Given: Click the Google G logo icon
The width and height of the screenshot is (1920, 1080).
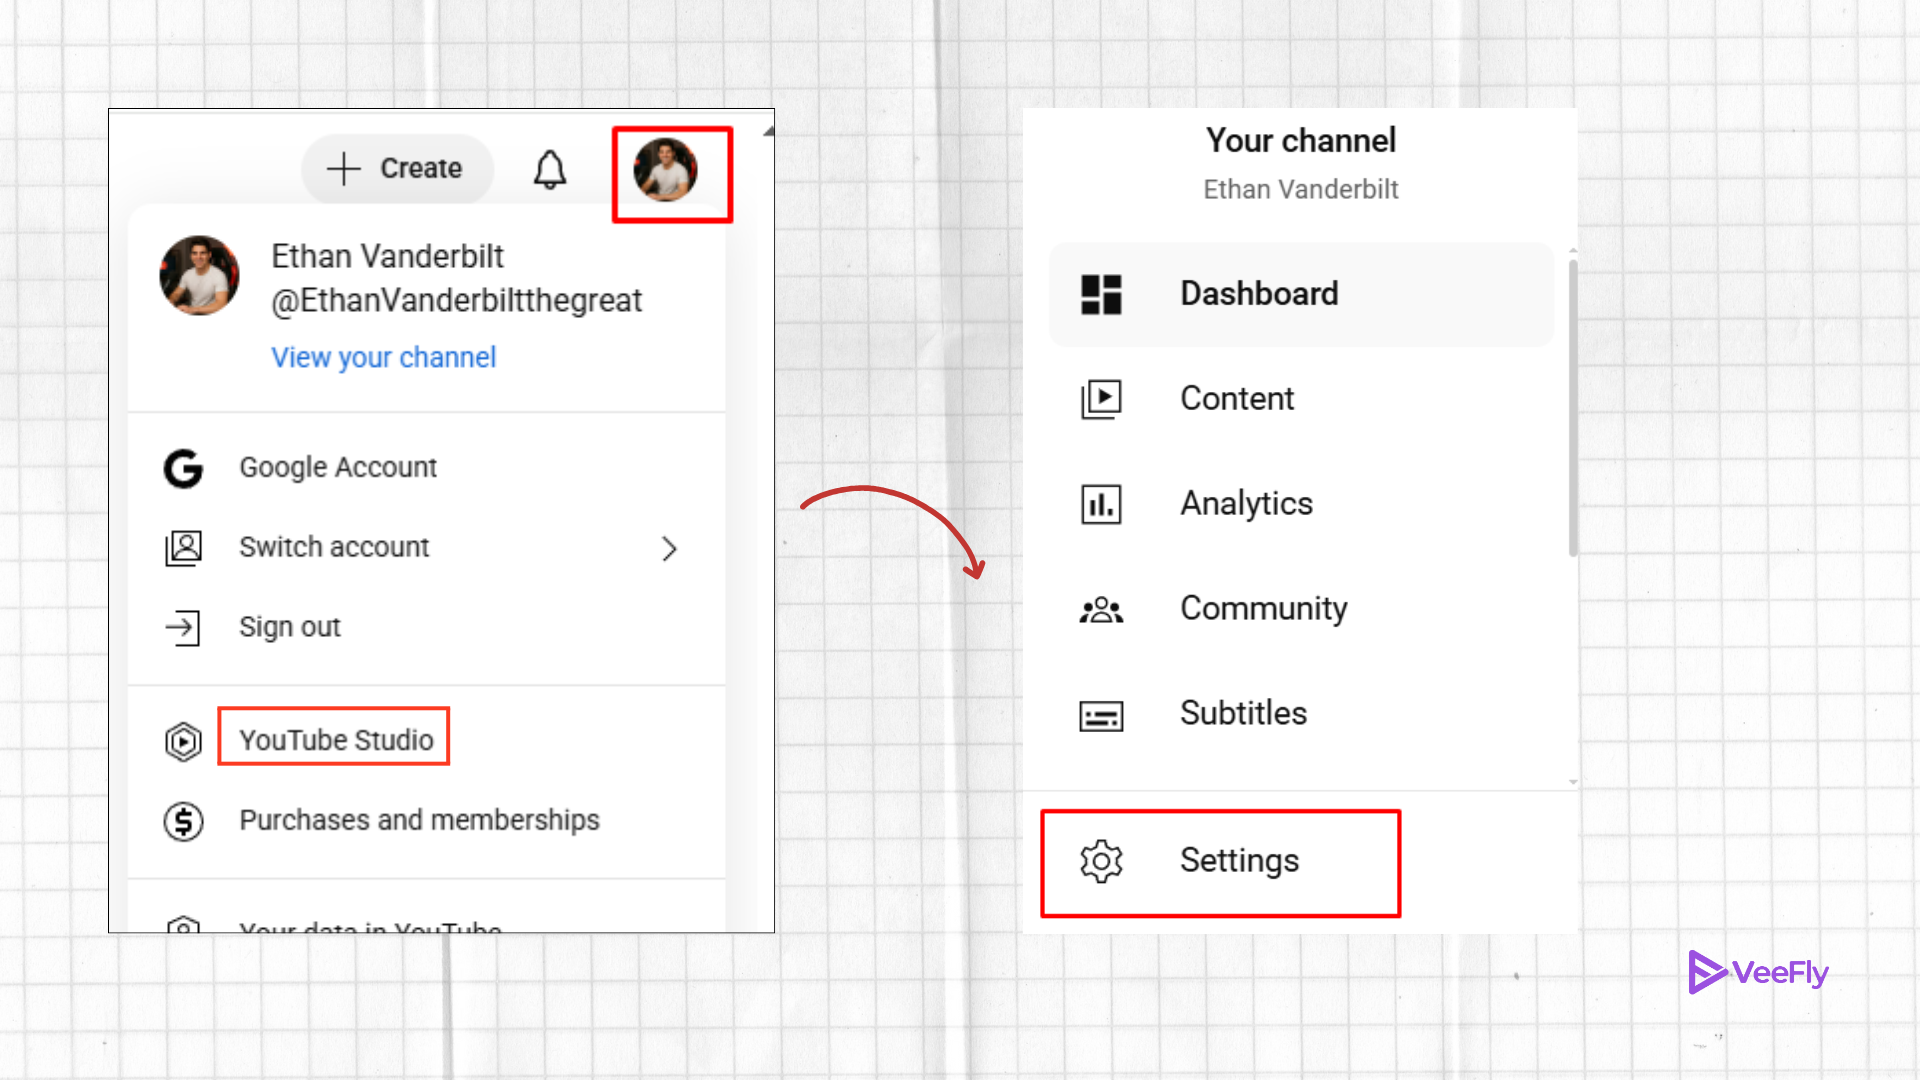Looking at the screenshot, I should [x=183, y=468].
